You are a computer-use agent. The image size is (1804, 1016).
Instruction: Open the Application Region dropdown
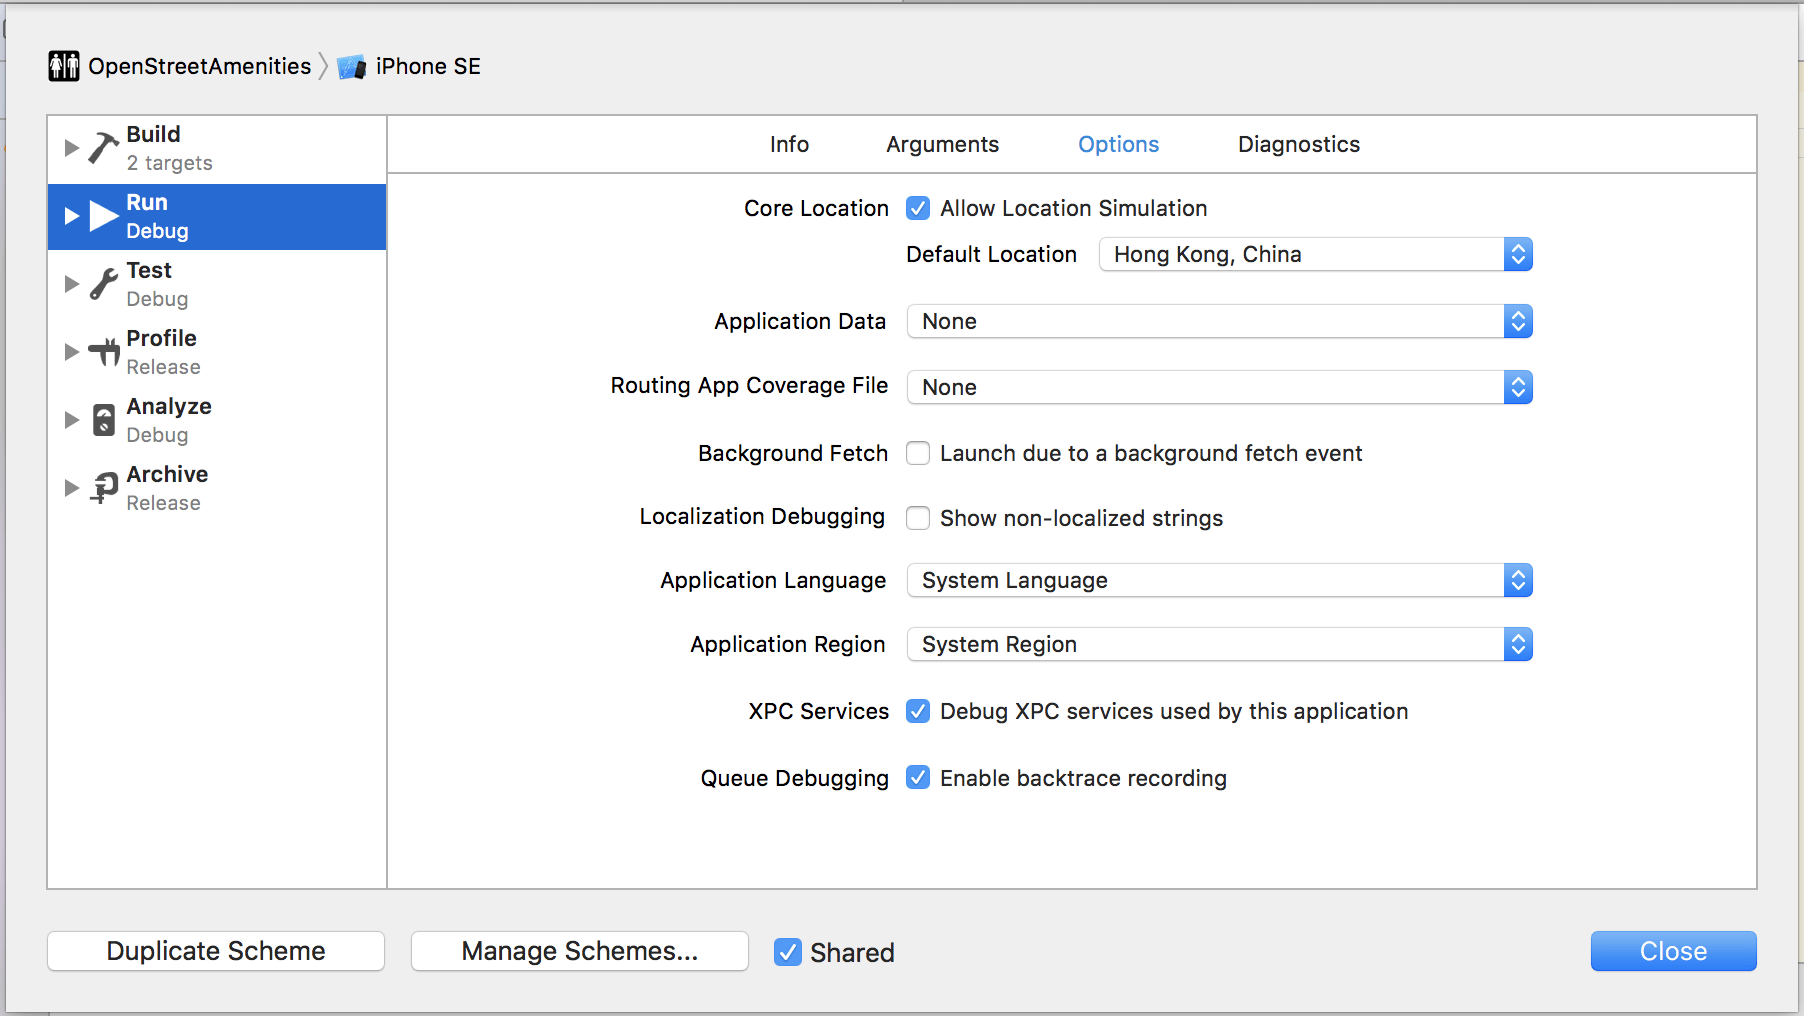(x=1219, y=644)
